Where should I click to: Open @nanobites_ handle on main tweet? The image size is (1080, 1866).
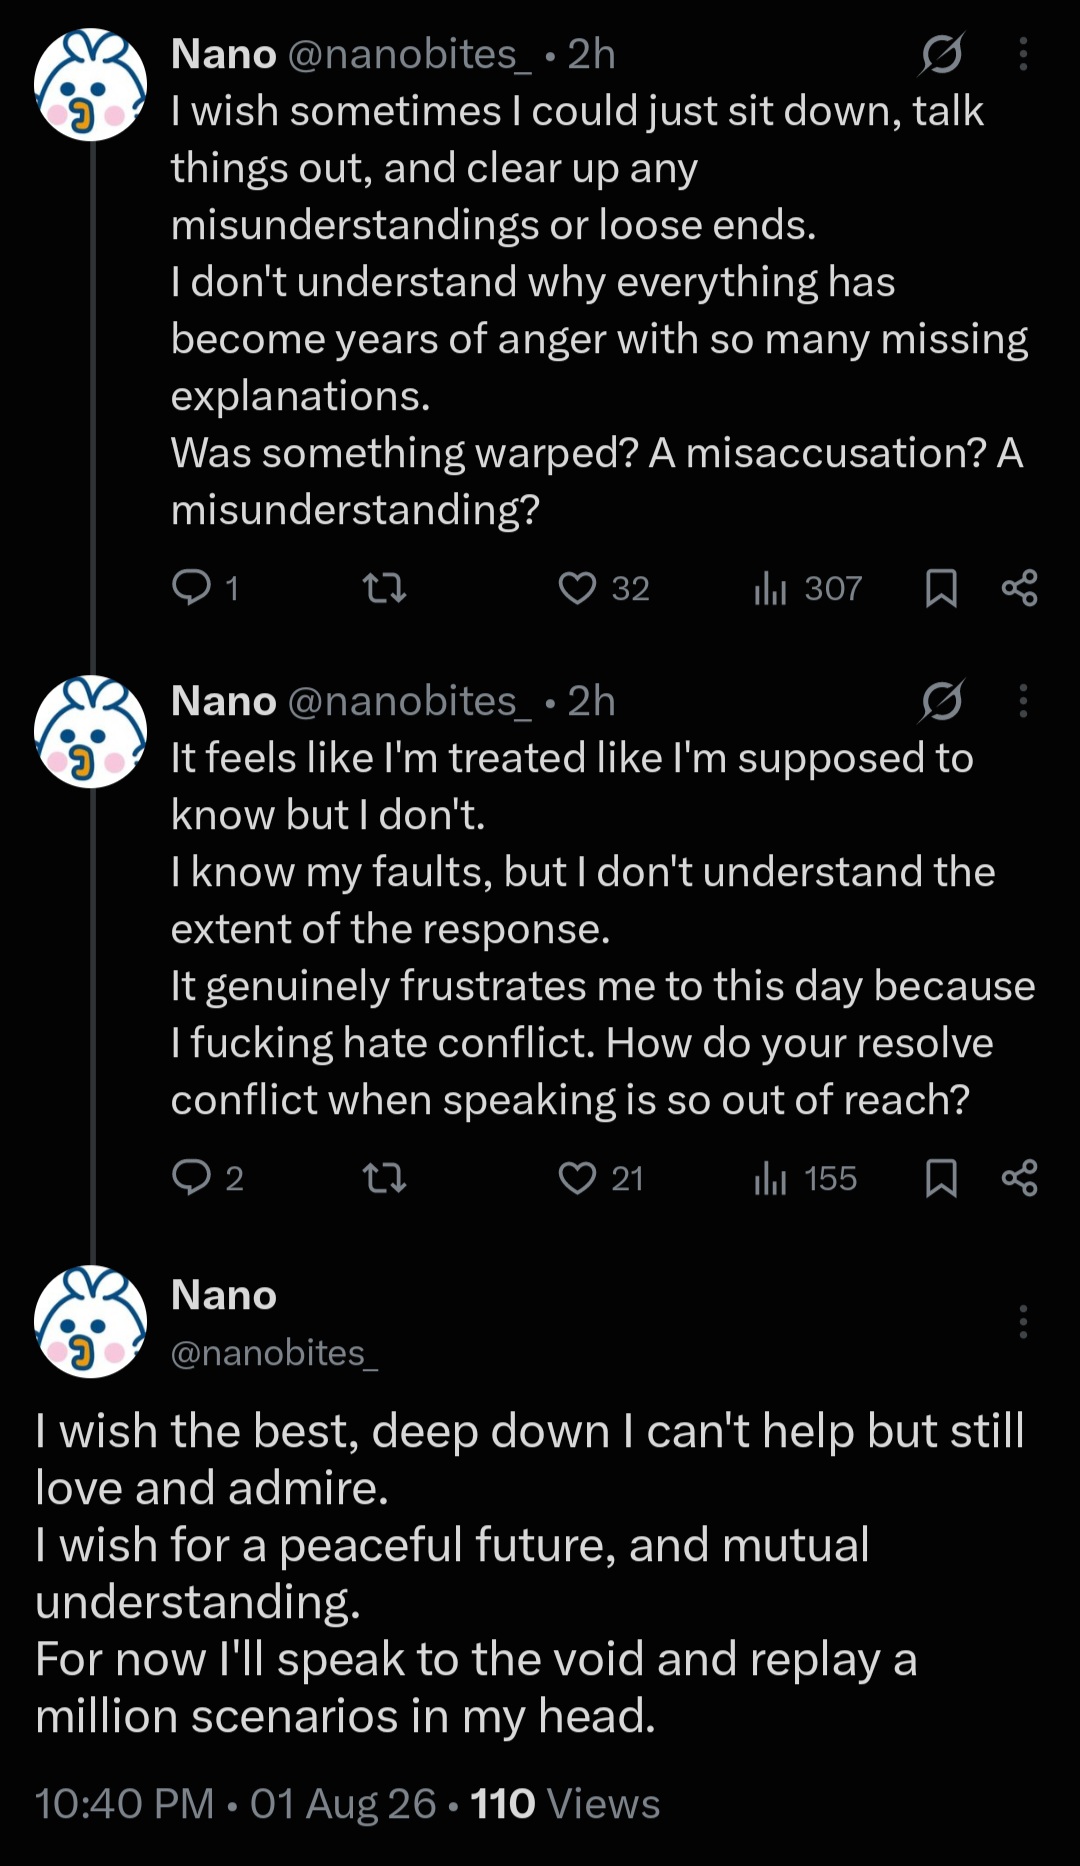(275, 1353)
